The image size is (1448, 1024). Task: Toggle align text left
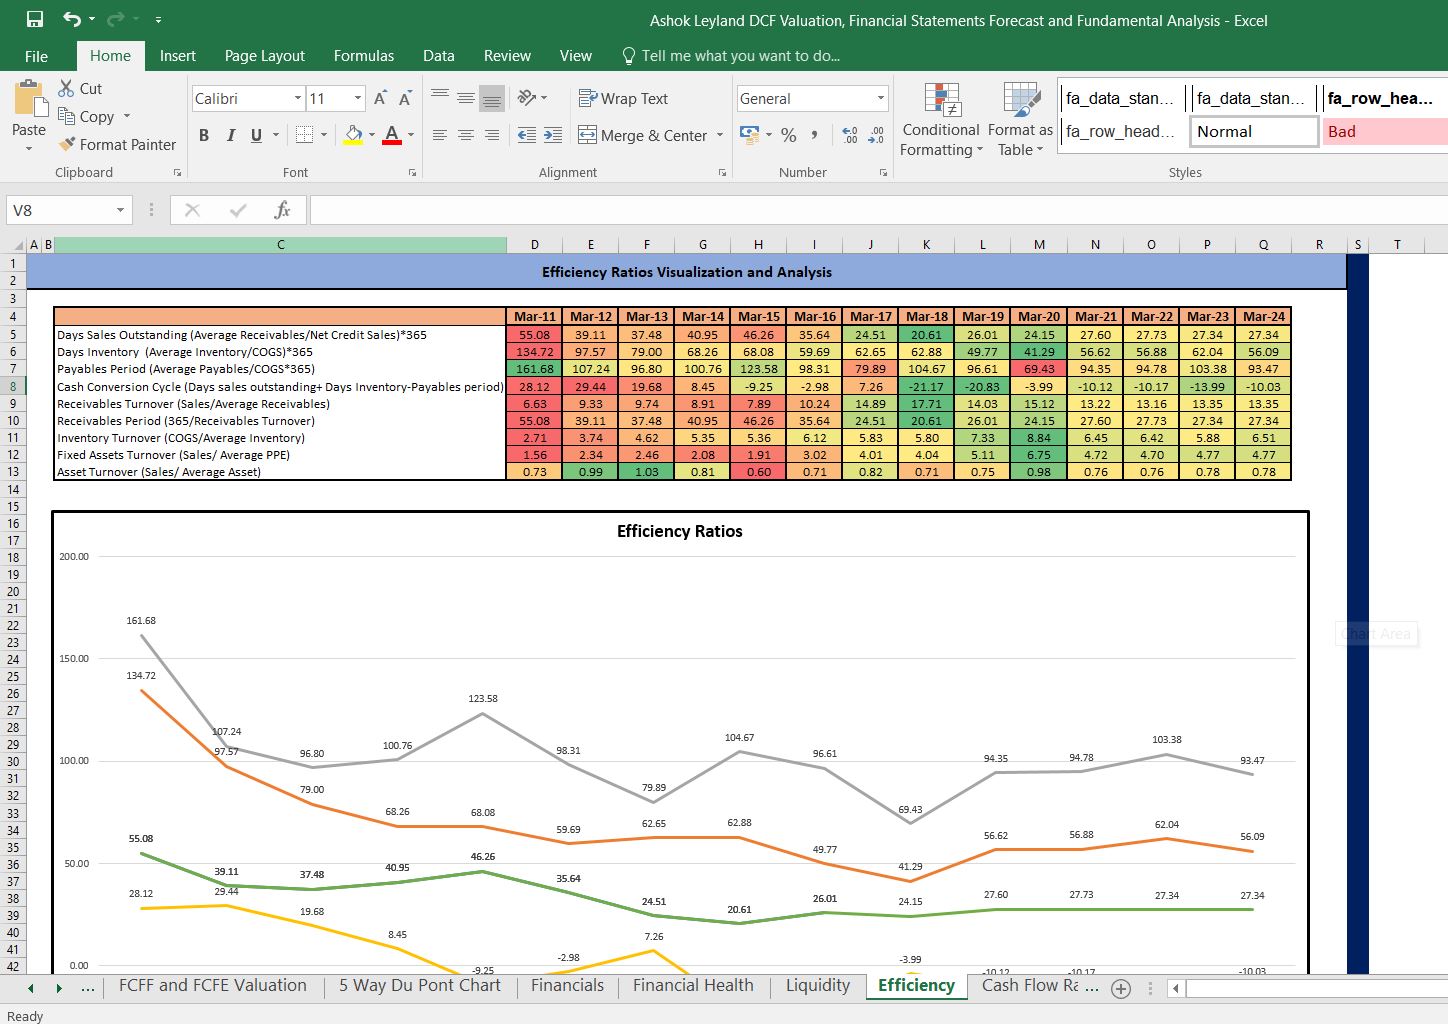click(x=440, y=135)
